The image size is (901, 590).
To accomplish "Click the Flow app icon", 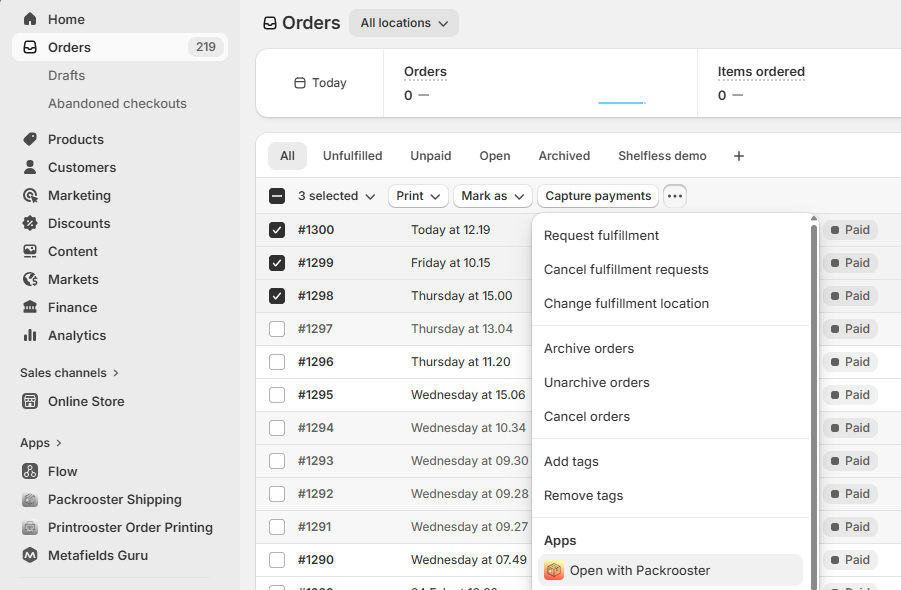I will pyautogui.click(x=30, y=471).
